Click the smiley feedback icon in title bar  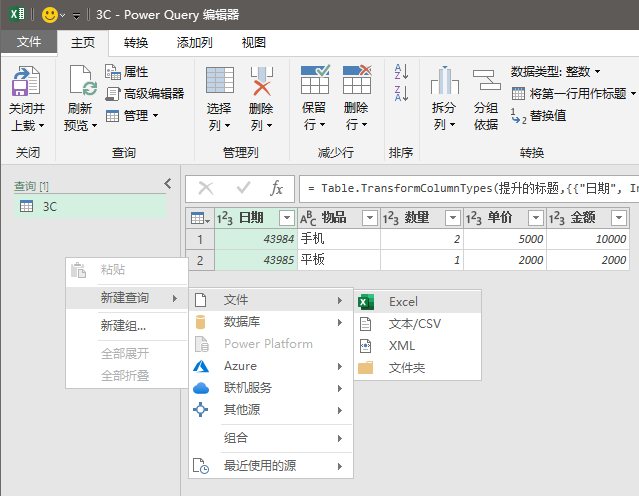[50, 15]
